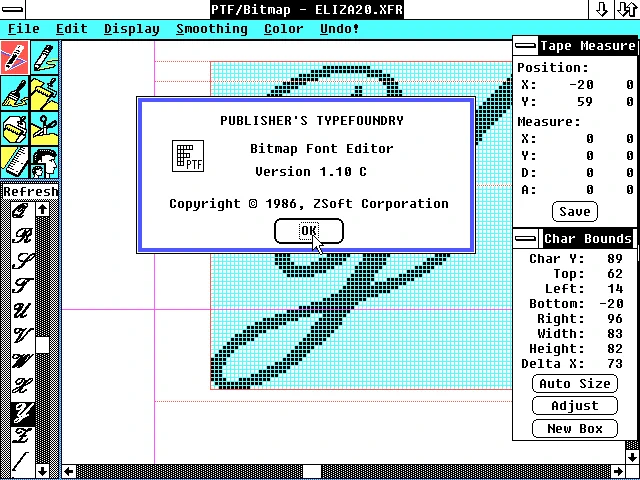640x480 pixels.
Task: Click the glyph list scroll-up arrow
Action: point(42,209)
